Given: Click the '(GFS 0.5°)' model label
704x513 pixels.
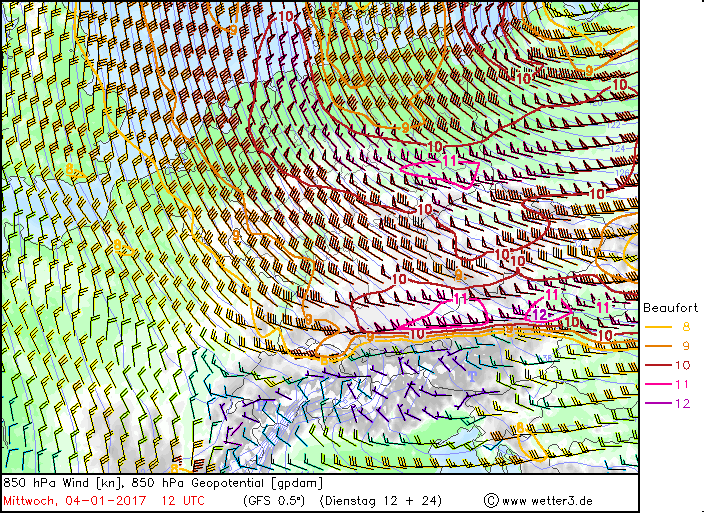Looking at the screenshot, I should (274, 501).
